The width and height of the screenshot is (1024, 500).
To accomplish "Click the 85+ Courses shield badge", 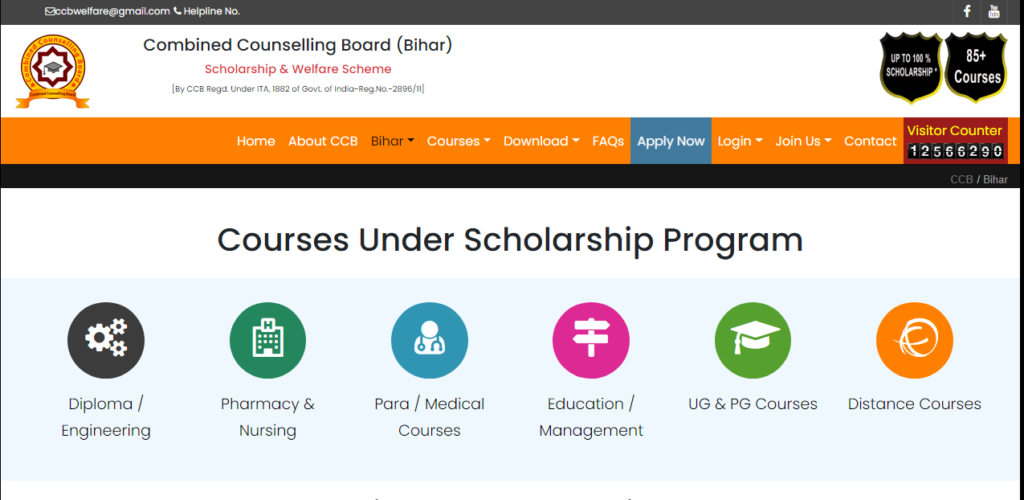I will pyautogui.click(x=977, y=68).
